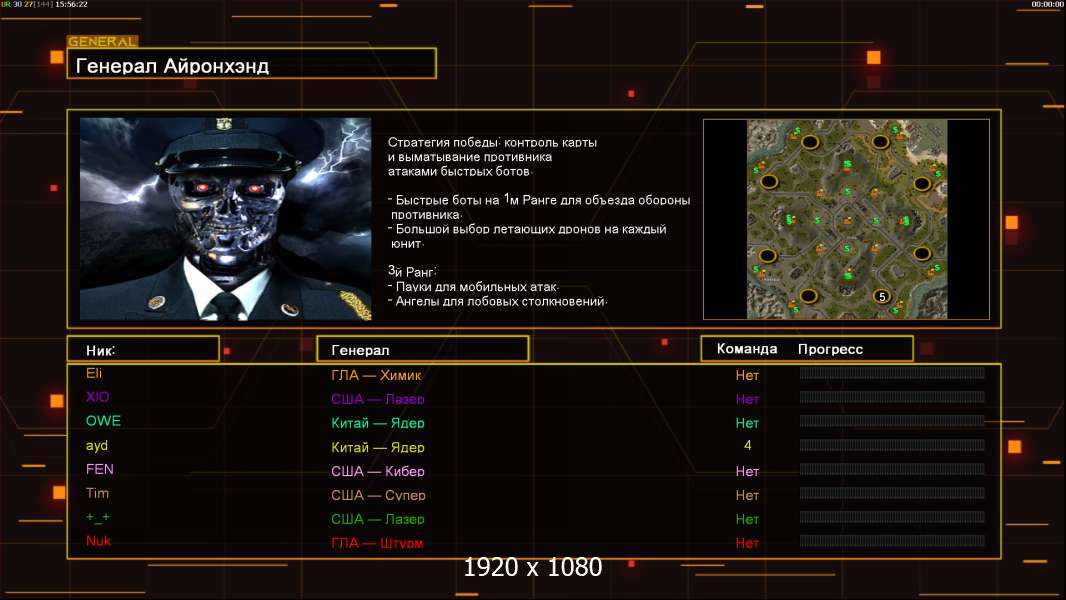Click ayd's team number 4
The image size is (1066, 600).
pos(747,446)
